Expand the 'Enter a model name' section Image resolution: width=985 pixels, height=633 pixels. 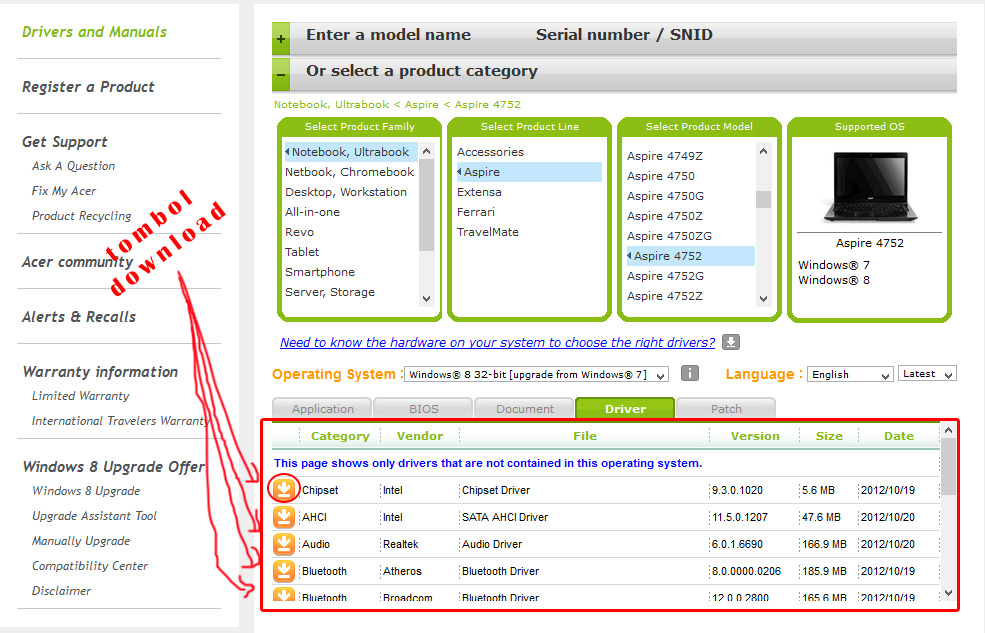coord(281,39)
